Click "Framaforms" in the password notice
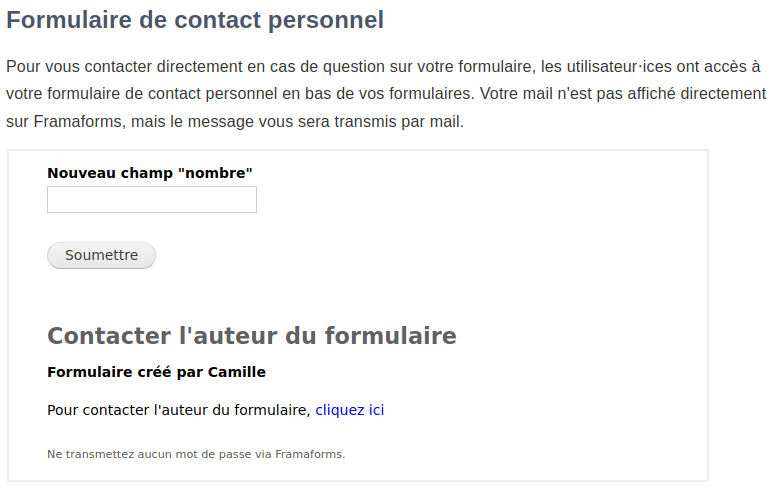This screenshot has width=776, height=490. (309, 454)
